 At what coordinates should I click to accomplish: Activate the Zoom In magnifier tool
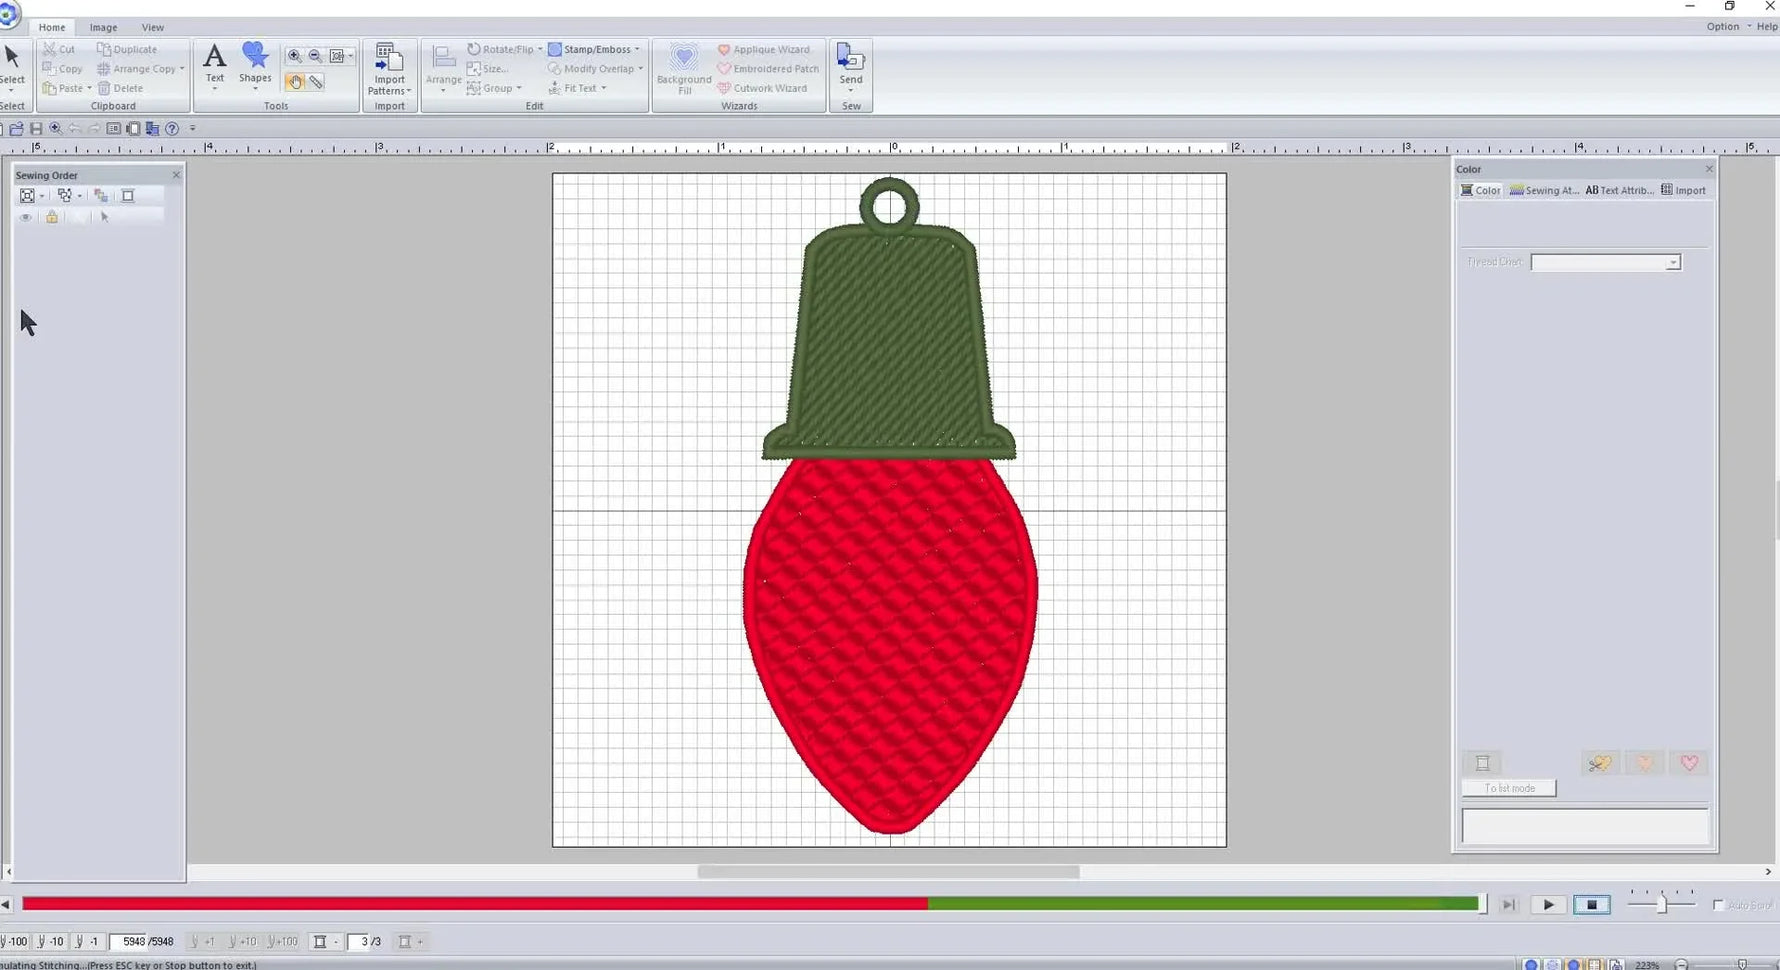point(294,56)
